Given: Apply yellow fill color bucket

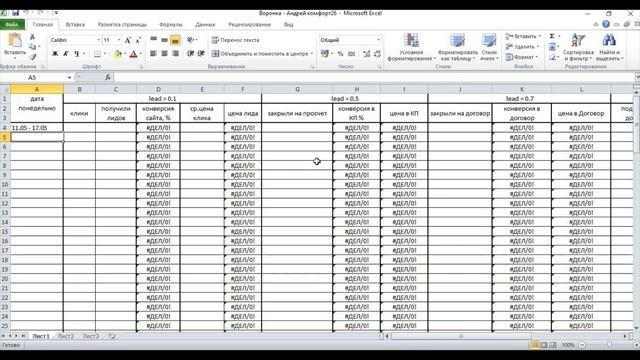Looking at the screenshot, I should (x=118, y=53).
